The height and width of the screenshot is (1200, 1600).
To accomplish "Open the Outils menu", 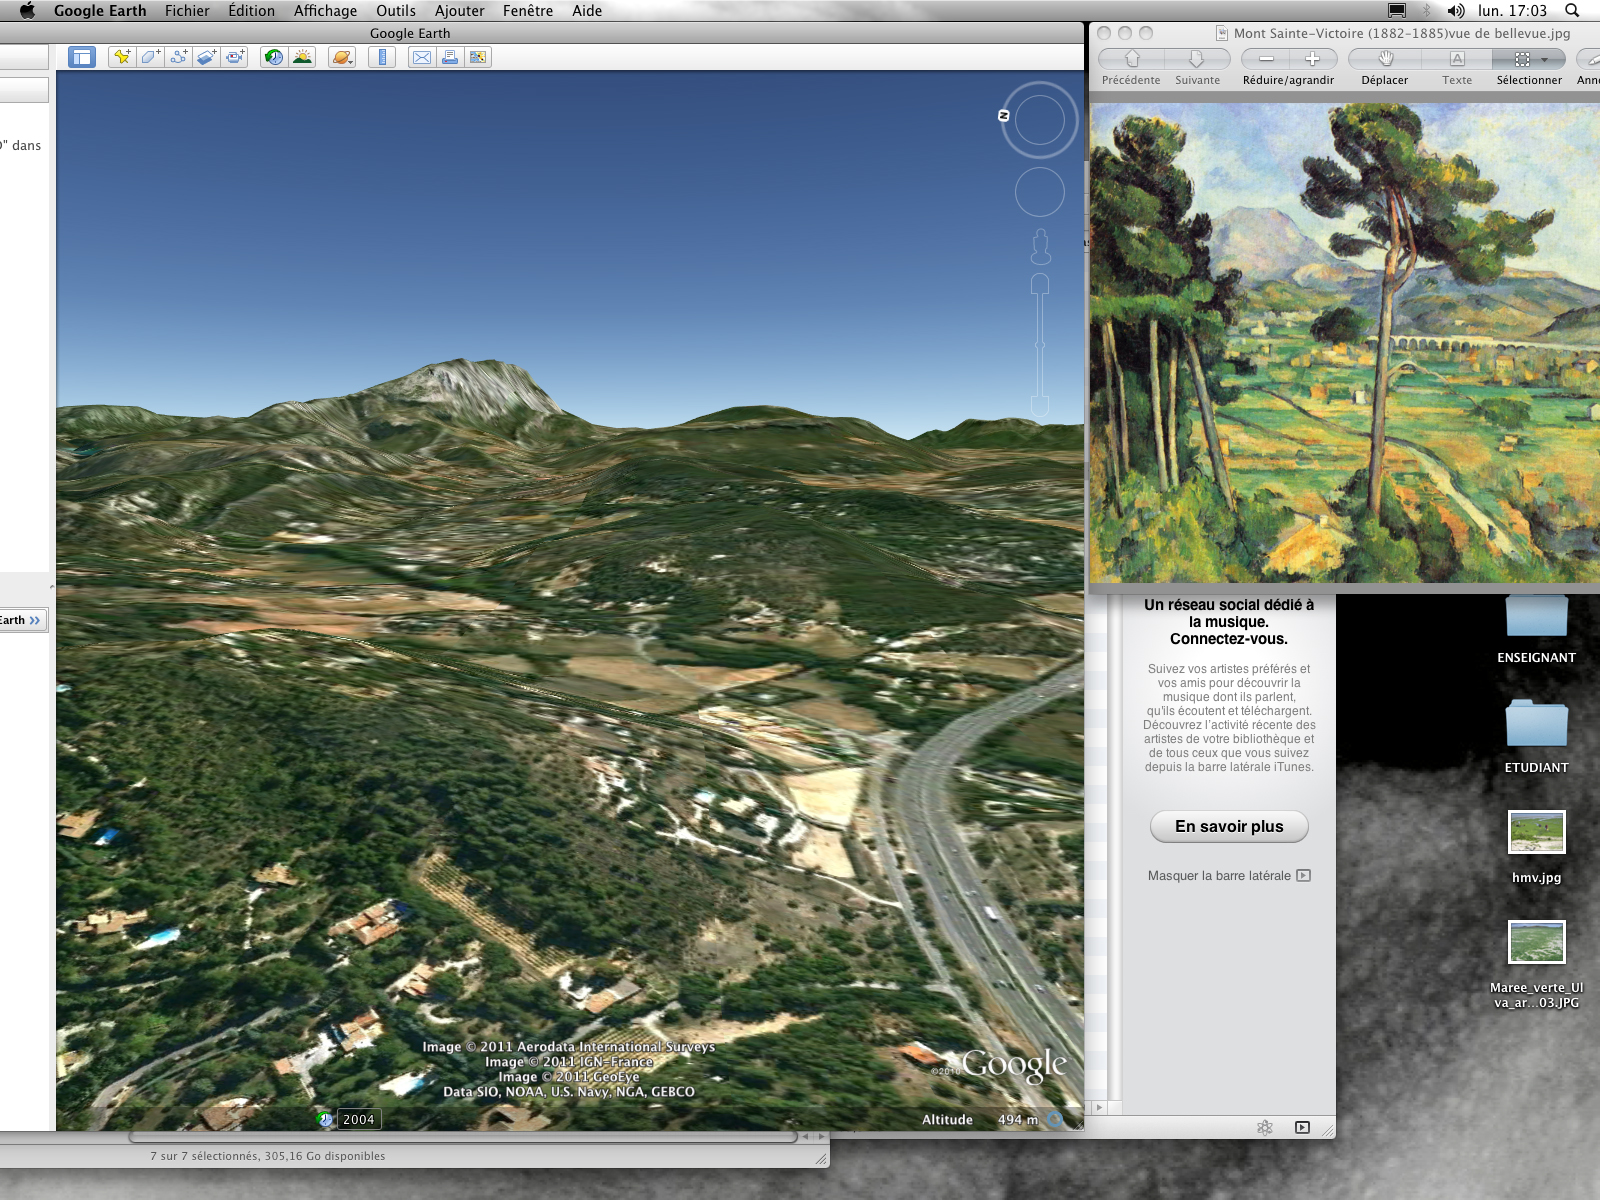I will [x=395, y=11].
